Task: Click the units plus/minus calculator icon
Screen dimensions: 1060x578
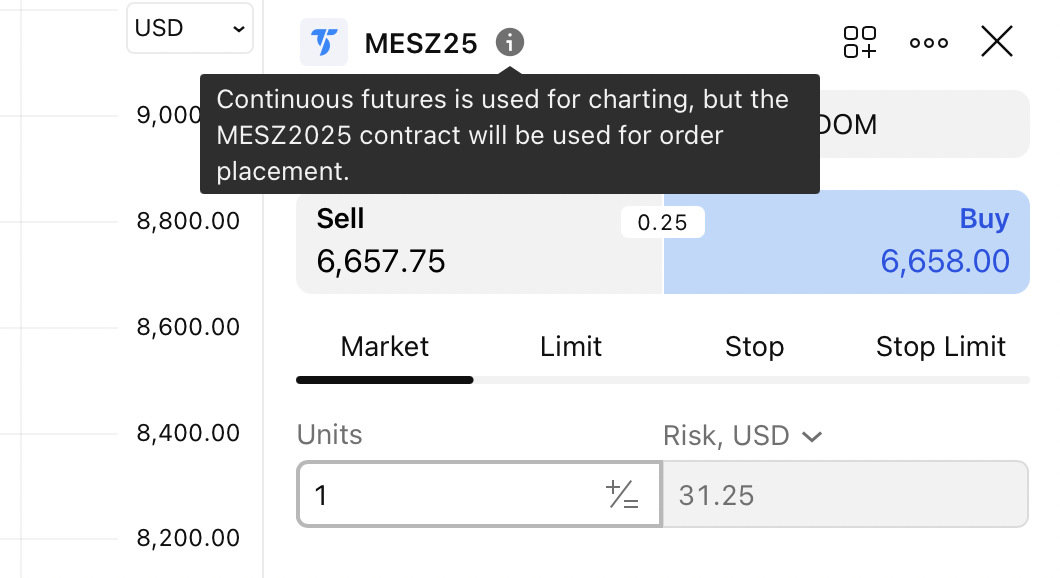Action: [622, 495]
